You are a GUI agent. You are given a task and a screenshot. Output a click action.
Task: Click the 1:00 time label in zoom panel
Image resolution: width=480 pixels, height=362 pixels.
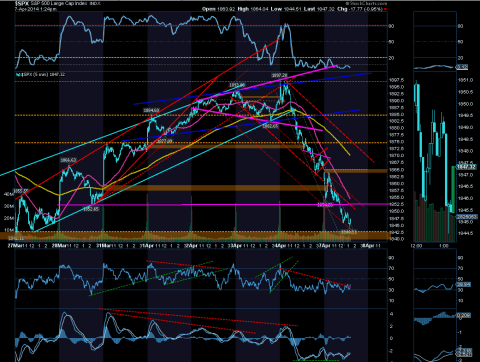(x=444, y=246)
